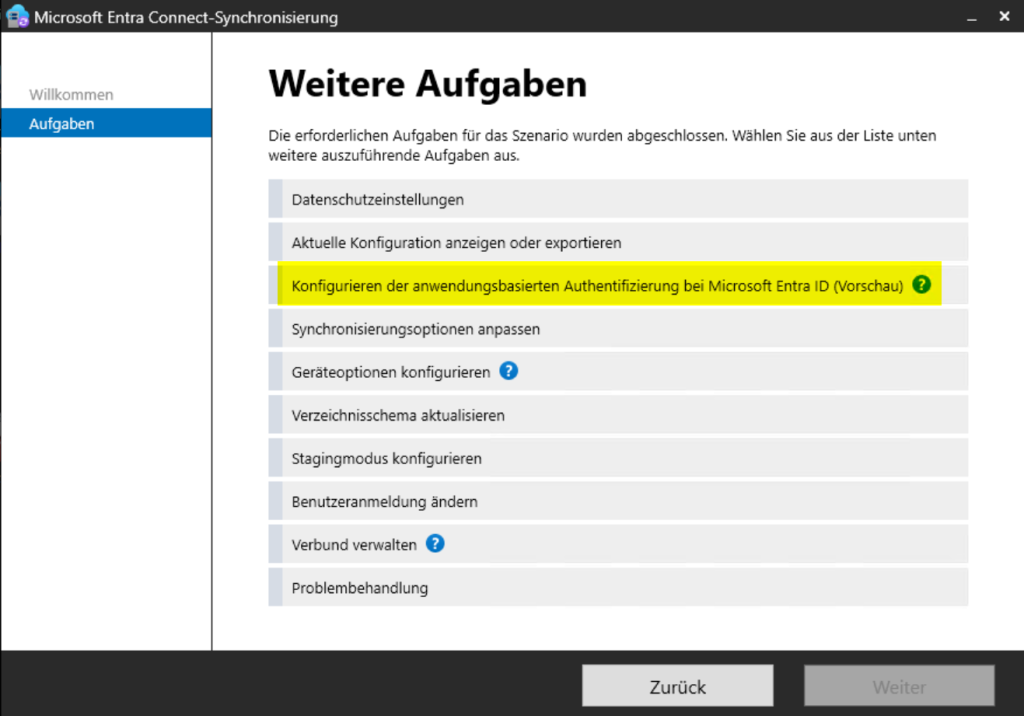Go back with the Zurück button

(678, 686)
